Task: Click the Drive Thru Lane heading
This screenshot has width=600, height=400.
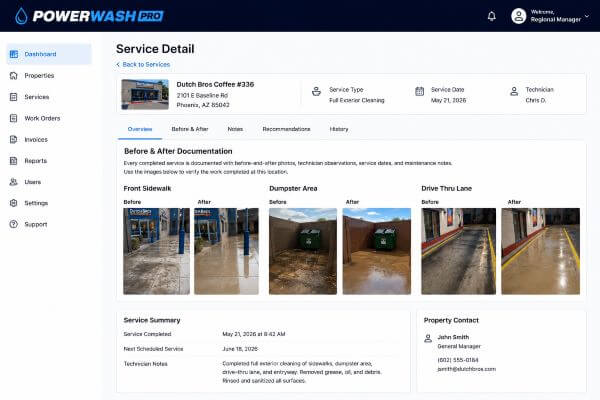Action: coord(447,188)
